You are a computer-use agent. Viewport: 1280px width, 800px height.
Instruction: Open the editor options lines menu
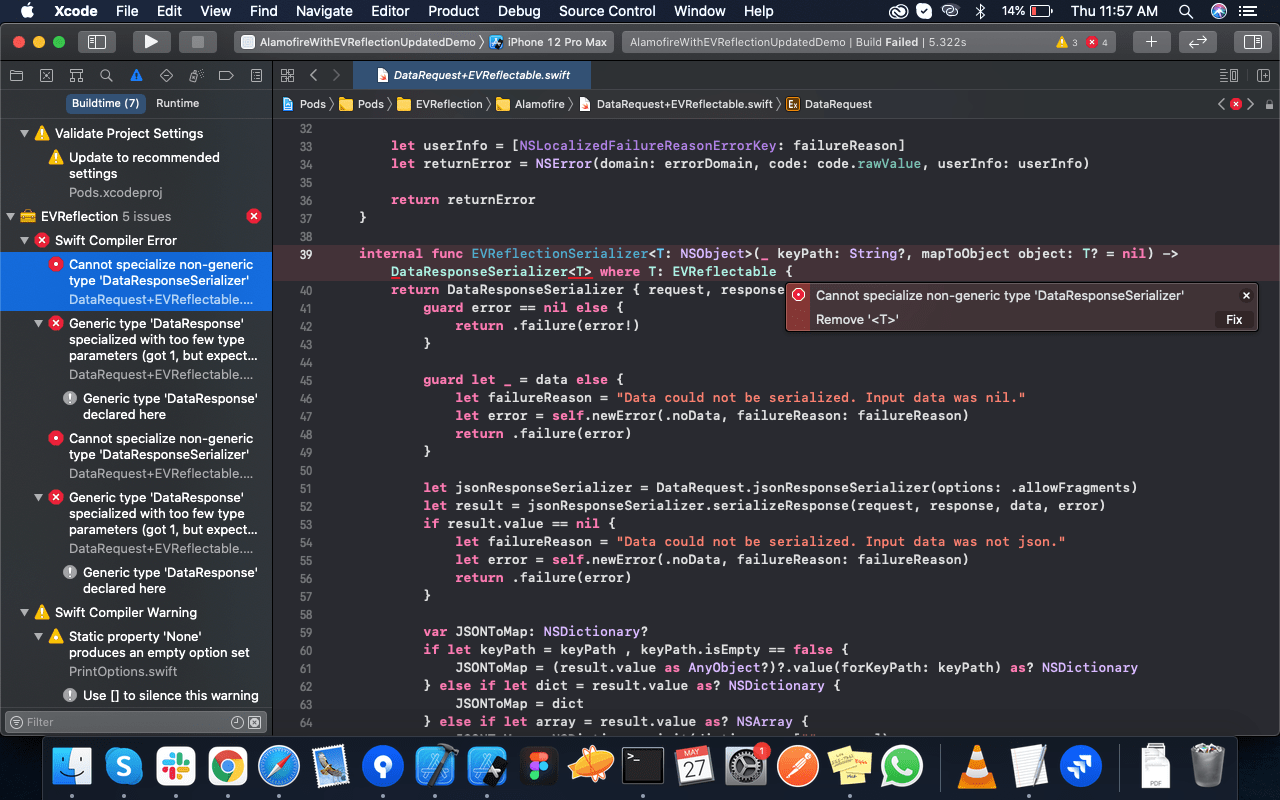click(x=1227, y=76)
